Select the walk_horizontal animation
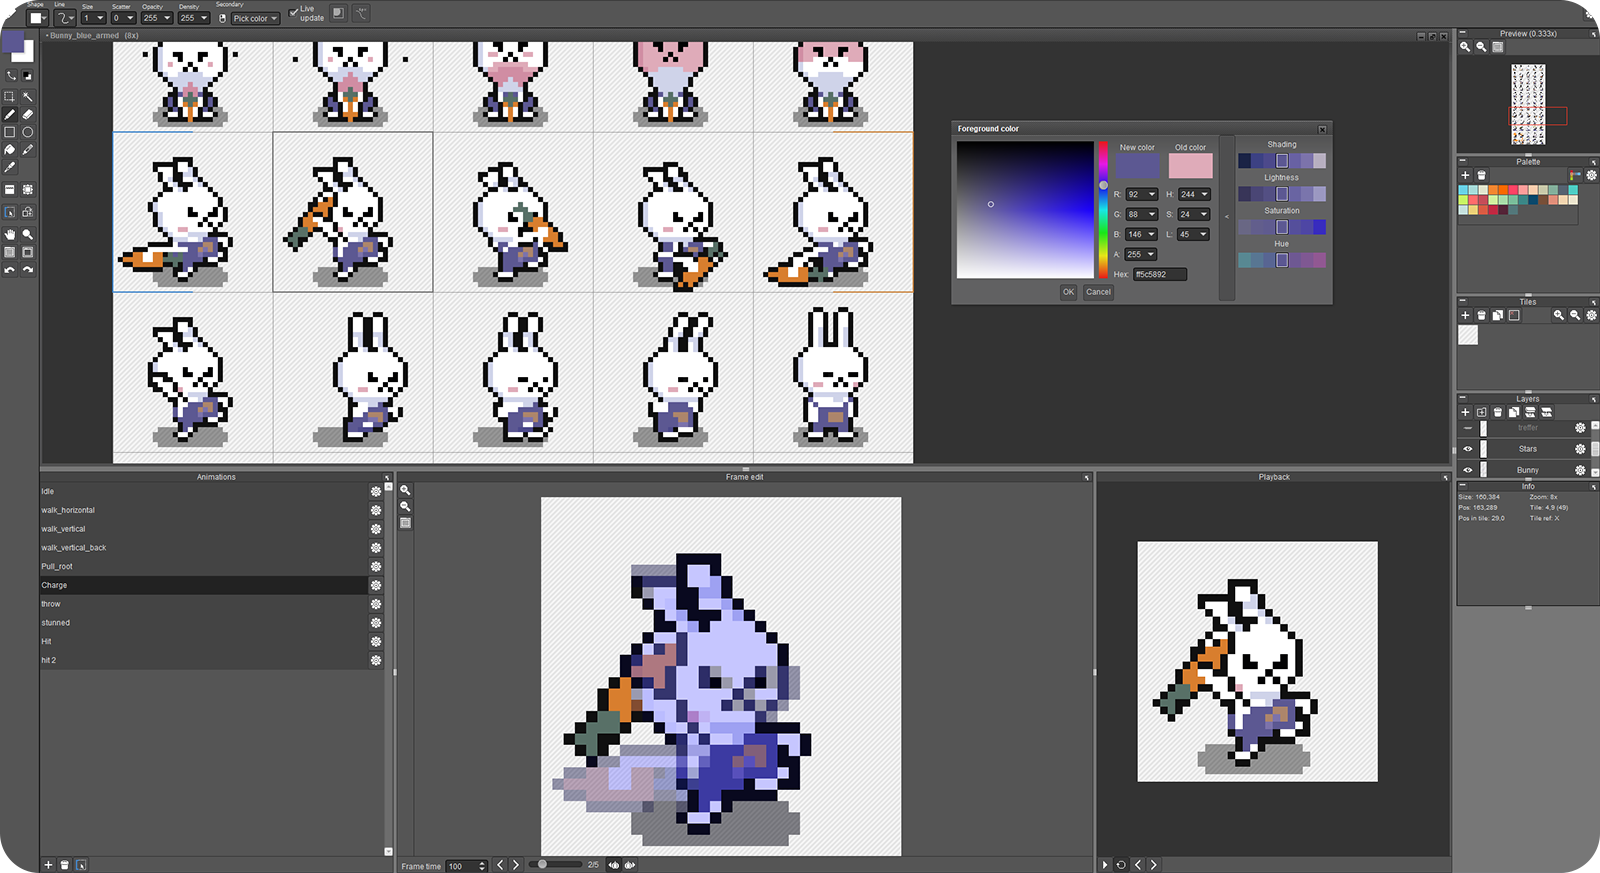 point(204,510)
